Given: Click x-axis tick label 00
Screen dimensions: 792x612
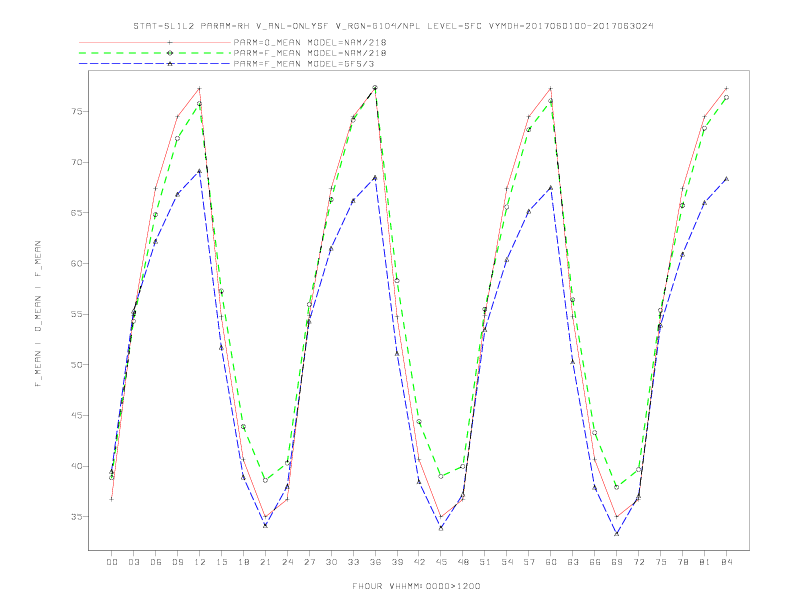Looking at the screenshot, I should [112, 562].
